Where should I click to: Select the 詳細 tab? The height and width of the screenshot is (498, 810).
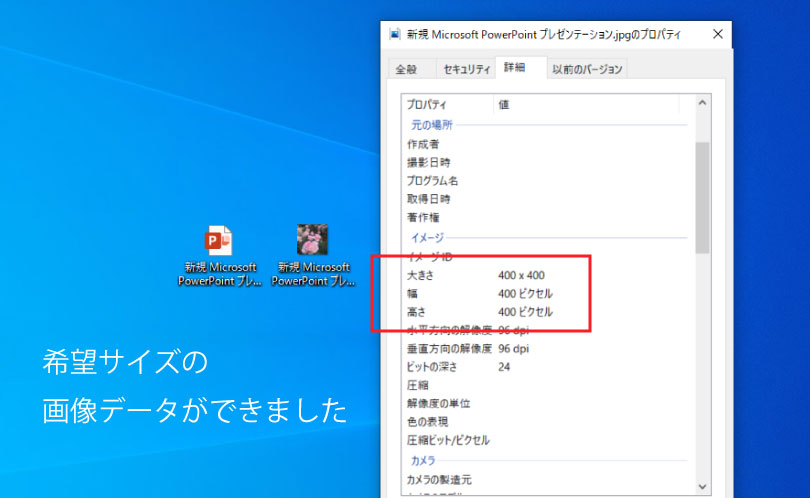click(516, 68)
